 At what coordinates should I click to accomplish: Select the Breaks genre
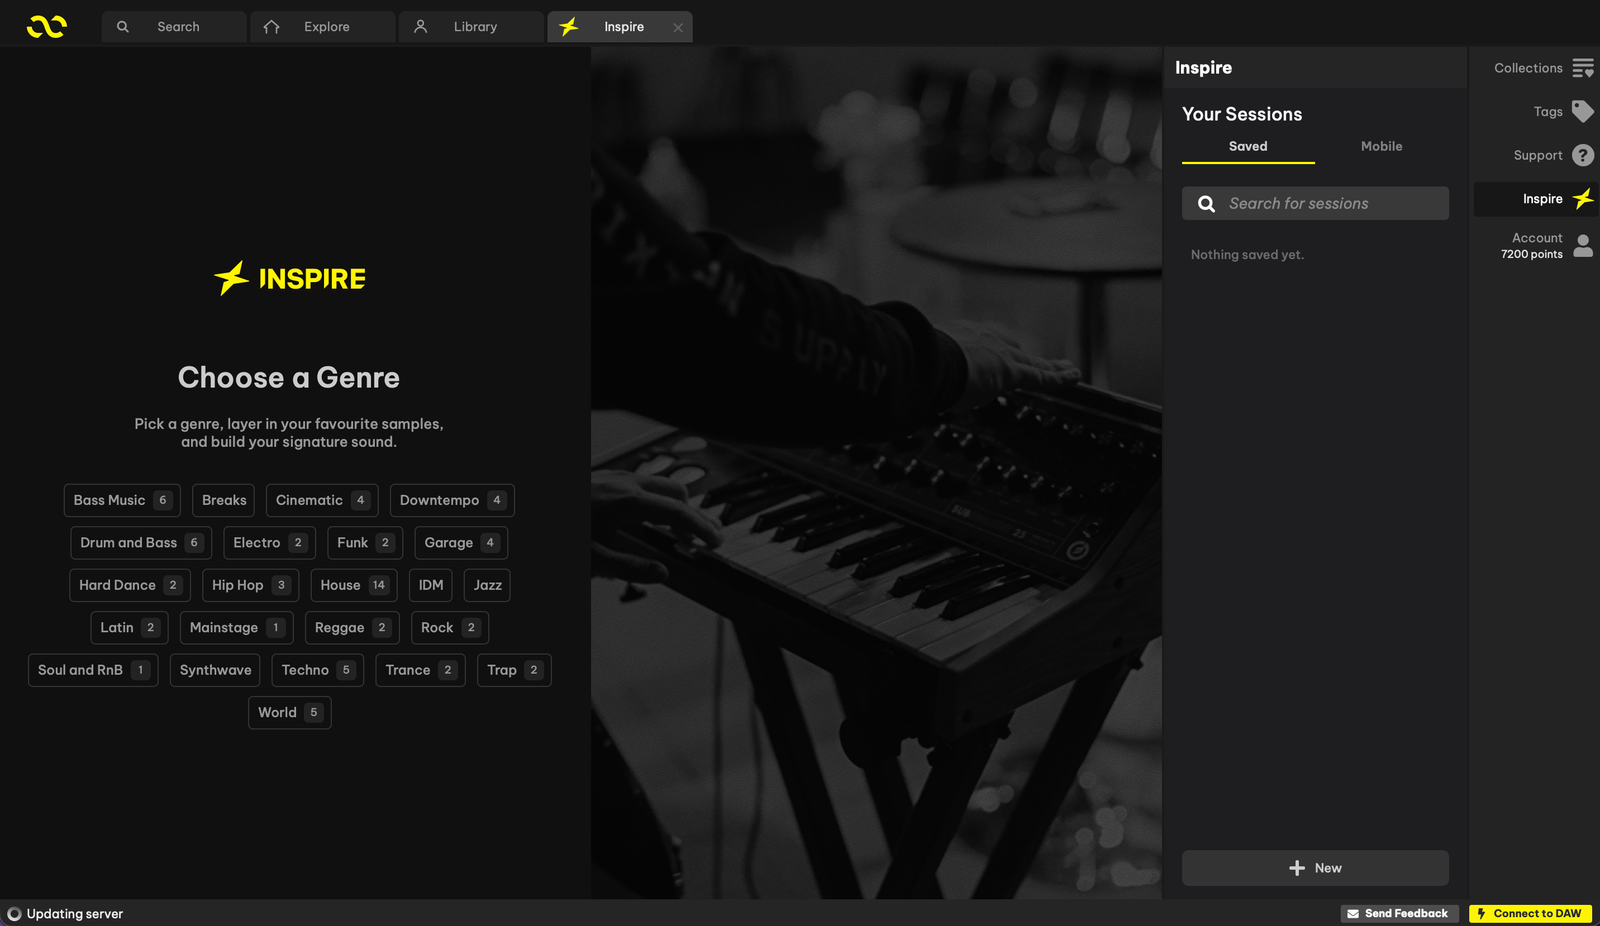coord(224,500)
